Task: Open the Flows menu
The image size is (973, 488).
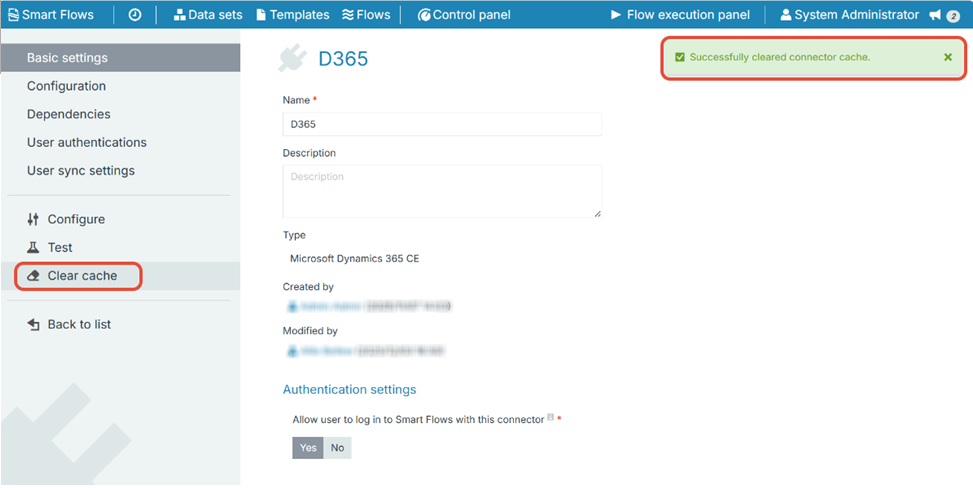Action: [x=366, y=14]
